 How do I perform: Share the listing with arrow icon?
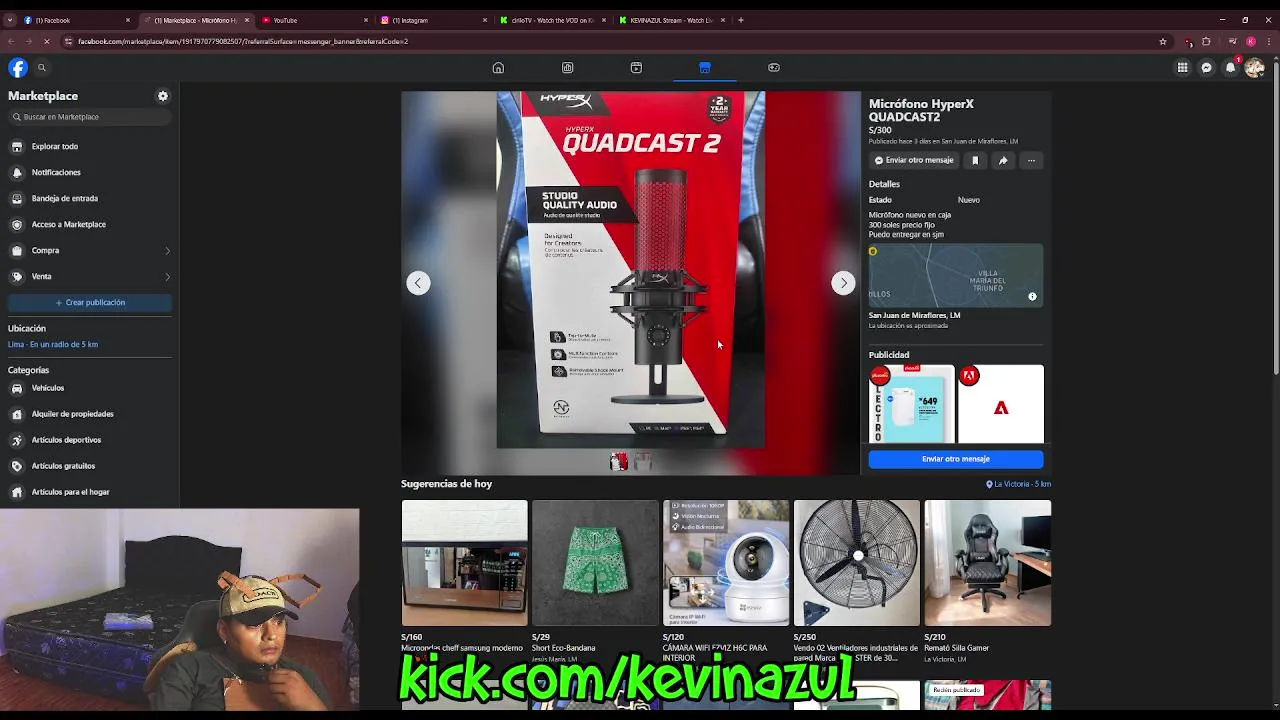pyautogui.click(x=1003, y=160)
